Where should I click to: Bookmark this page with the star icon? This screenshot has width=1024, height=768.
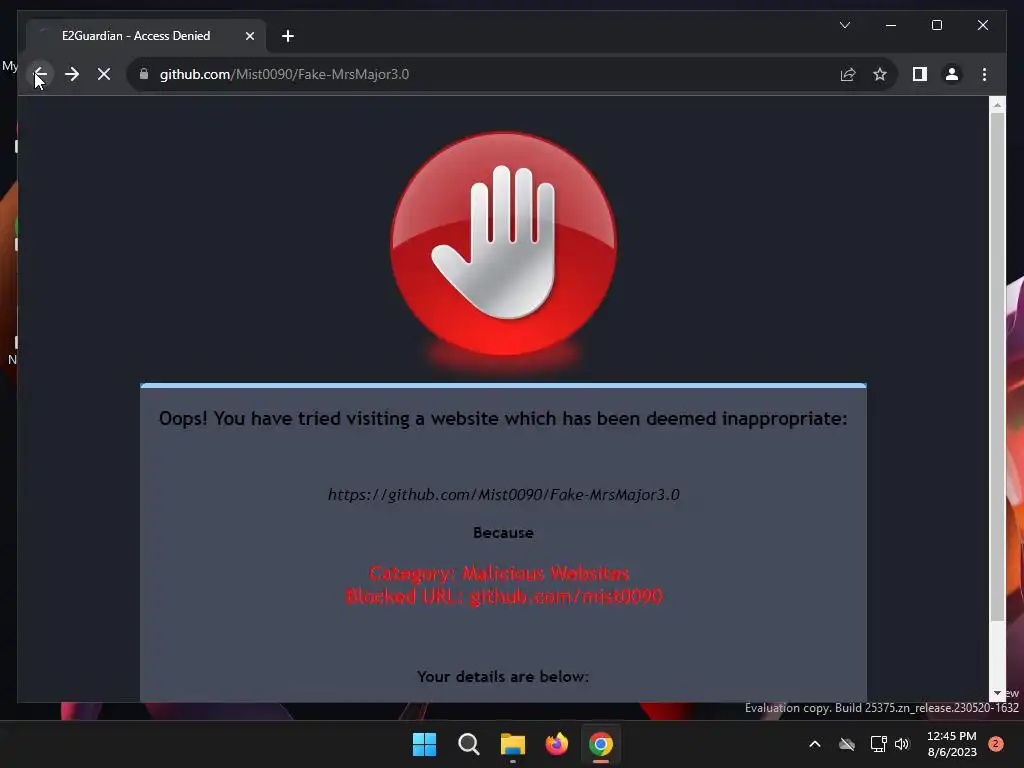880,74
